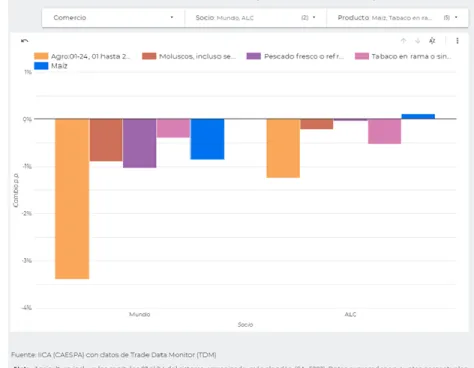Open the AZ sort options icon
474x368 pixels.
pos(432,41)
